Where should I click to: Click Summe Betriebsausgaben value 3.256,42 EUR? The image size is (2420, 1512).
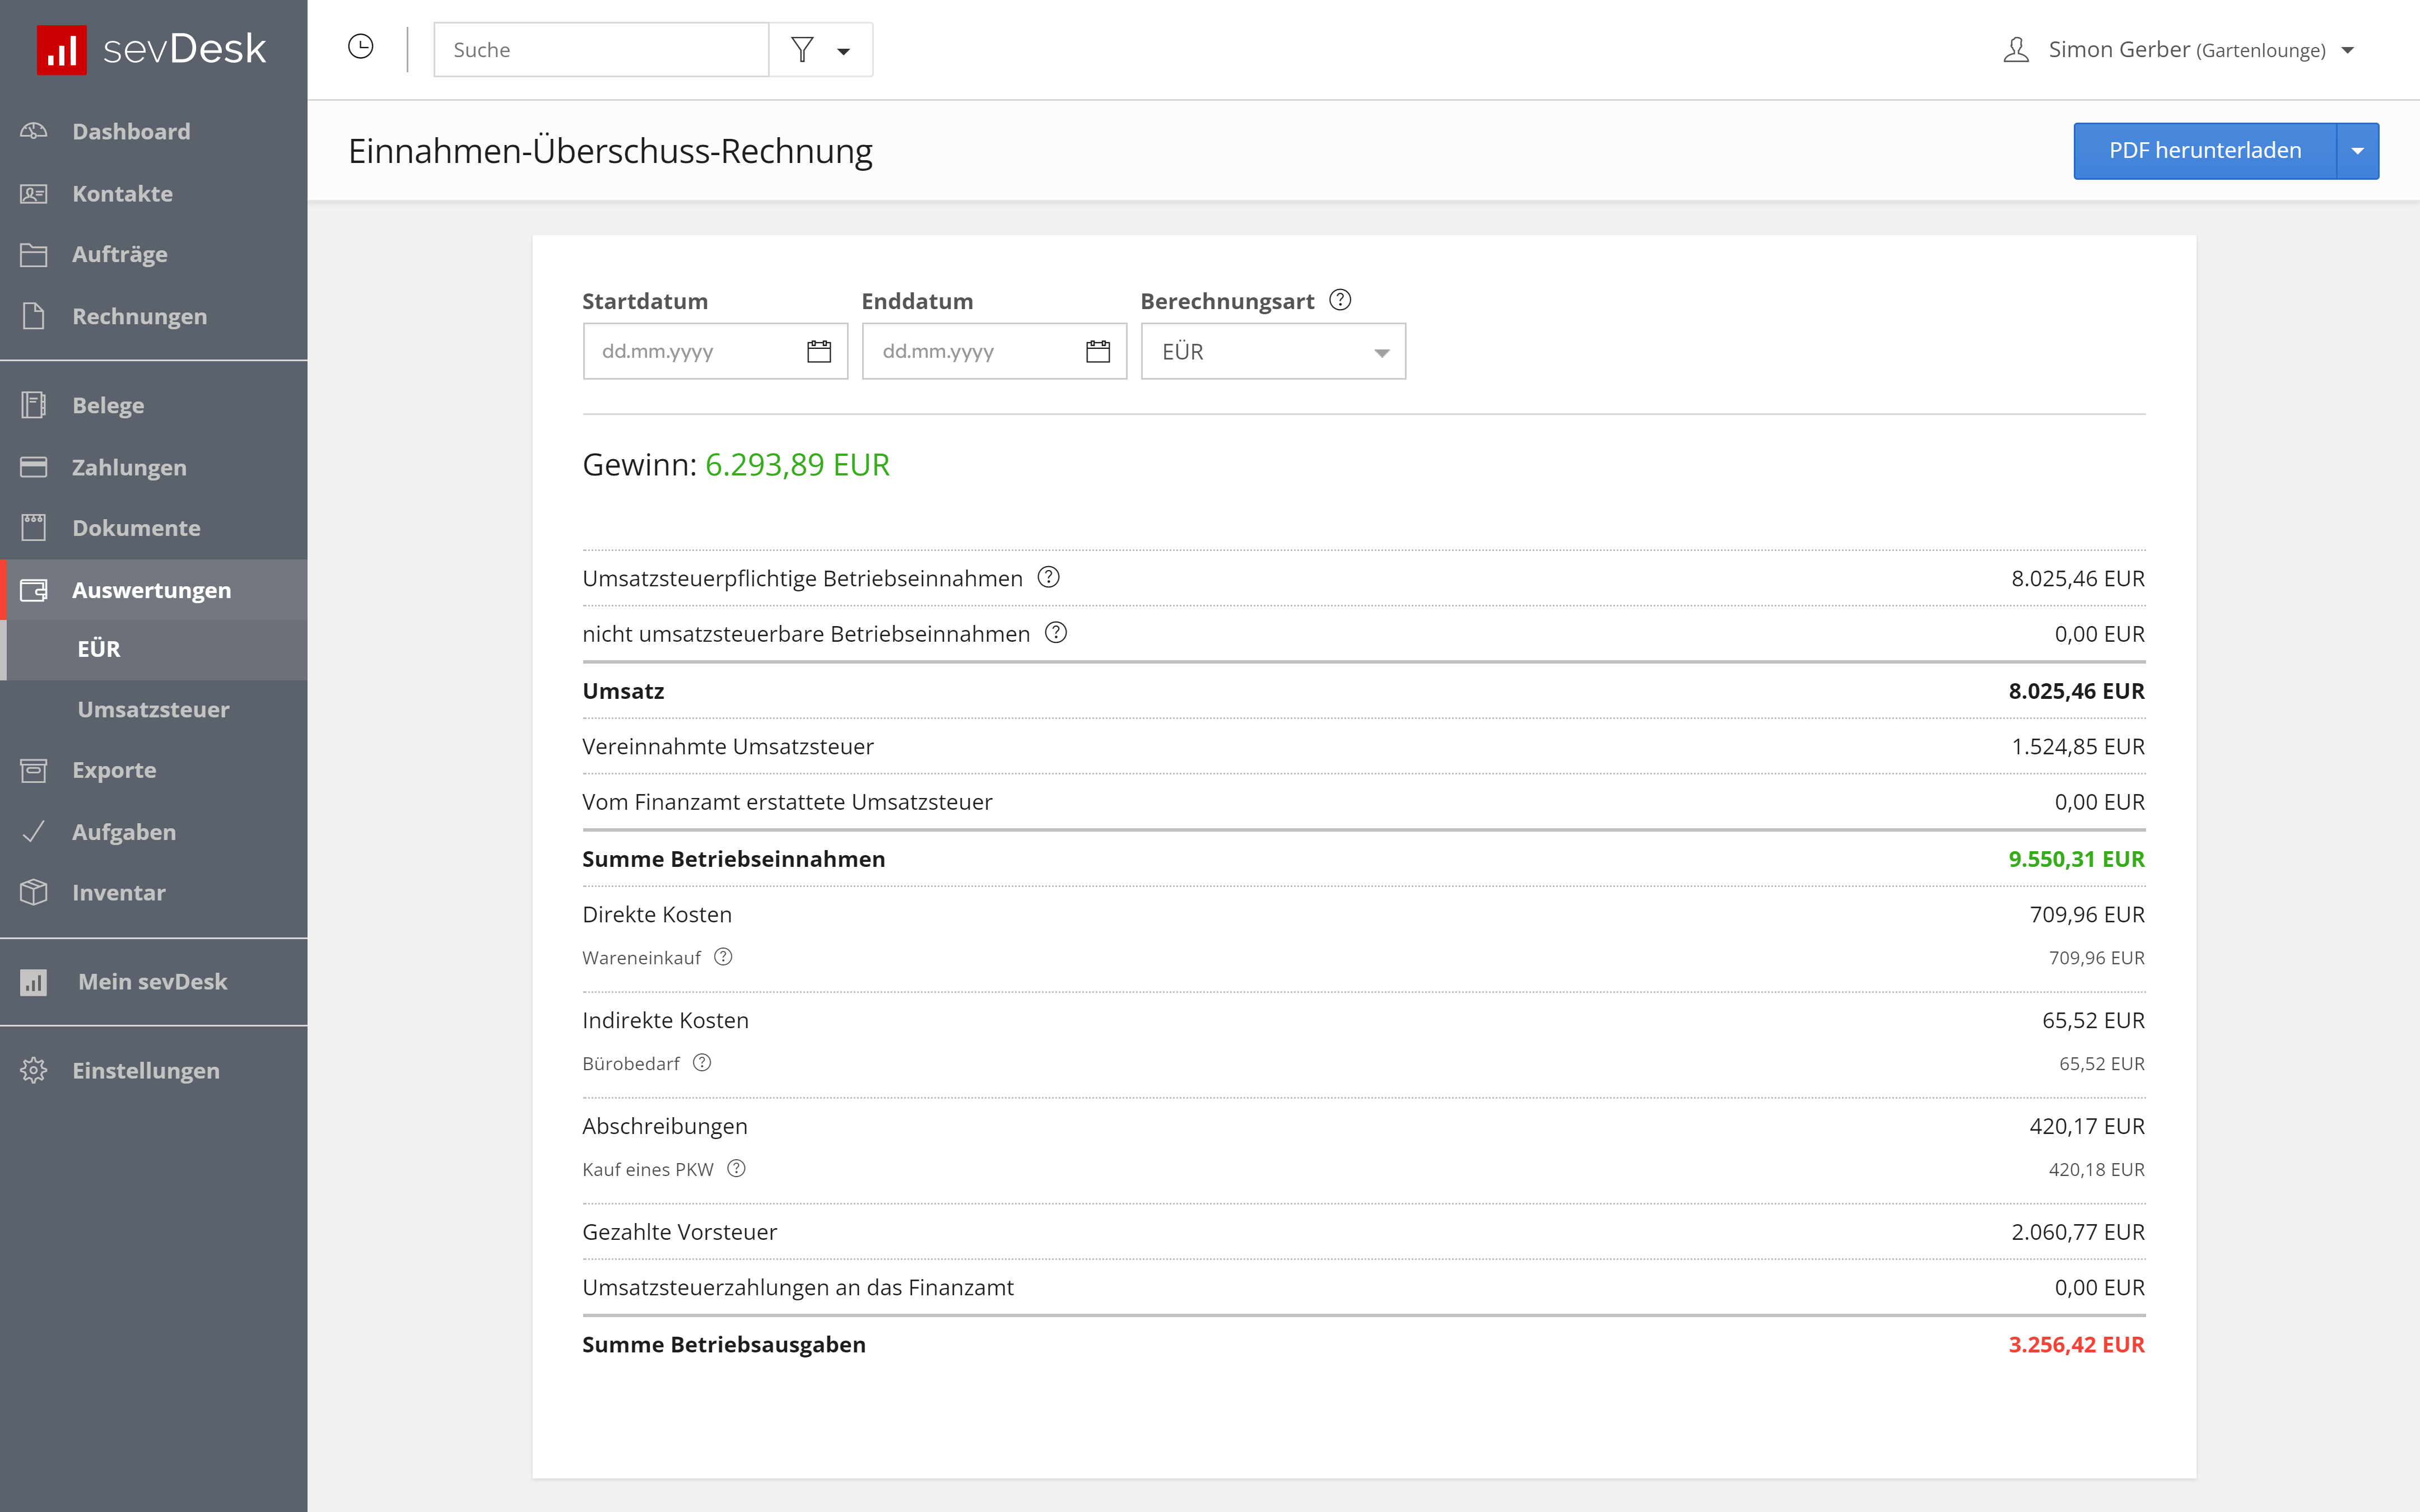tap(2076, 1344)
